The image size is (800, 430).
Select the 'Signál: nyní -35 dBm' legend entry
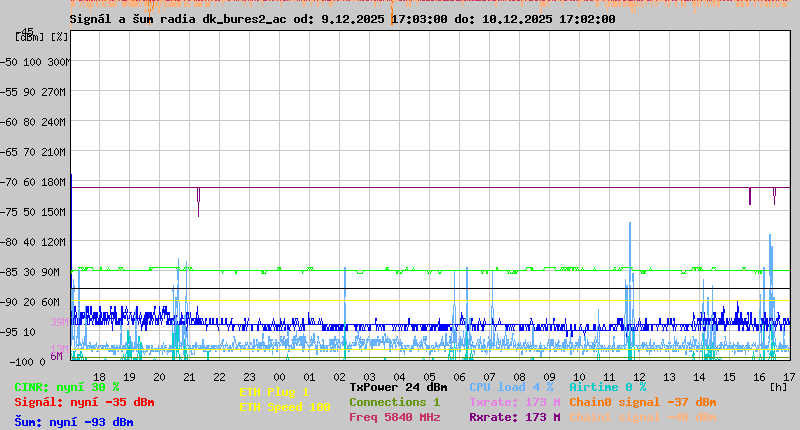84,402
